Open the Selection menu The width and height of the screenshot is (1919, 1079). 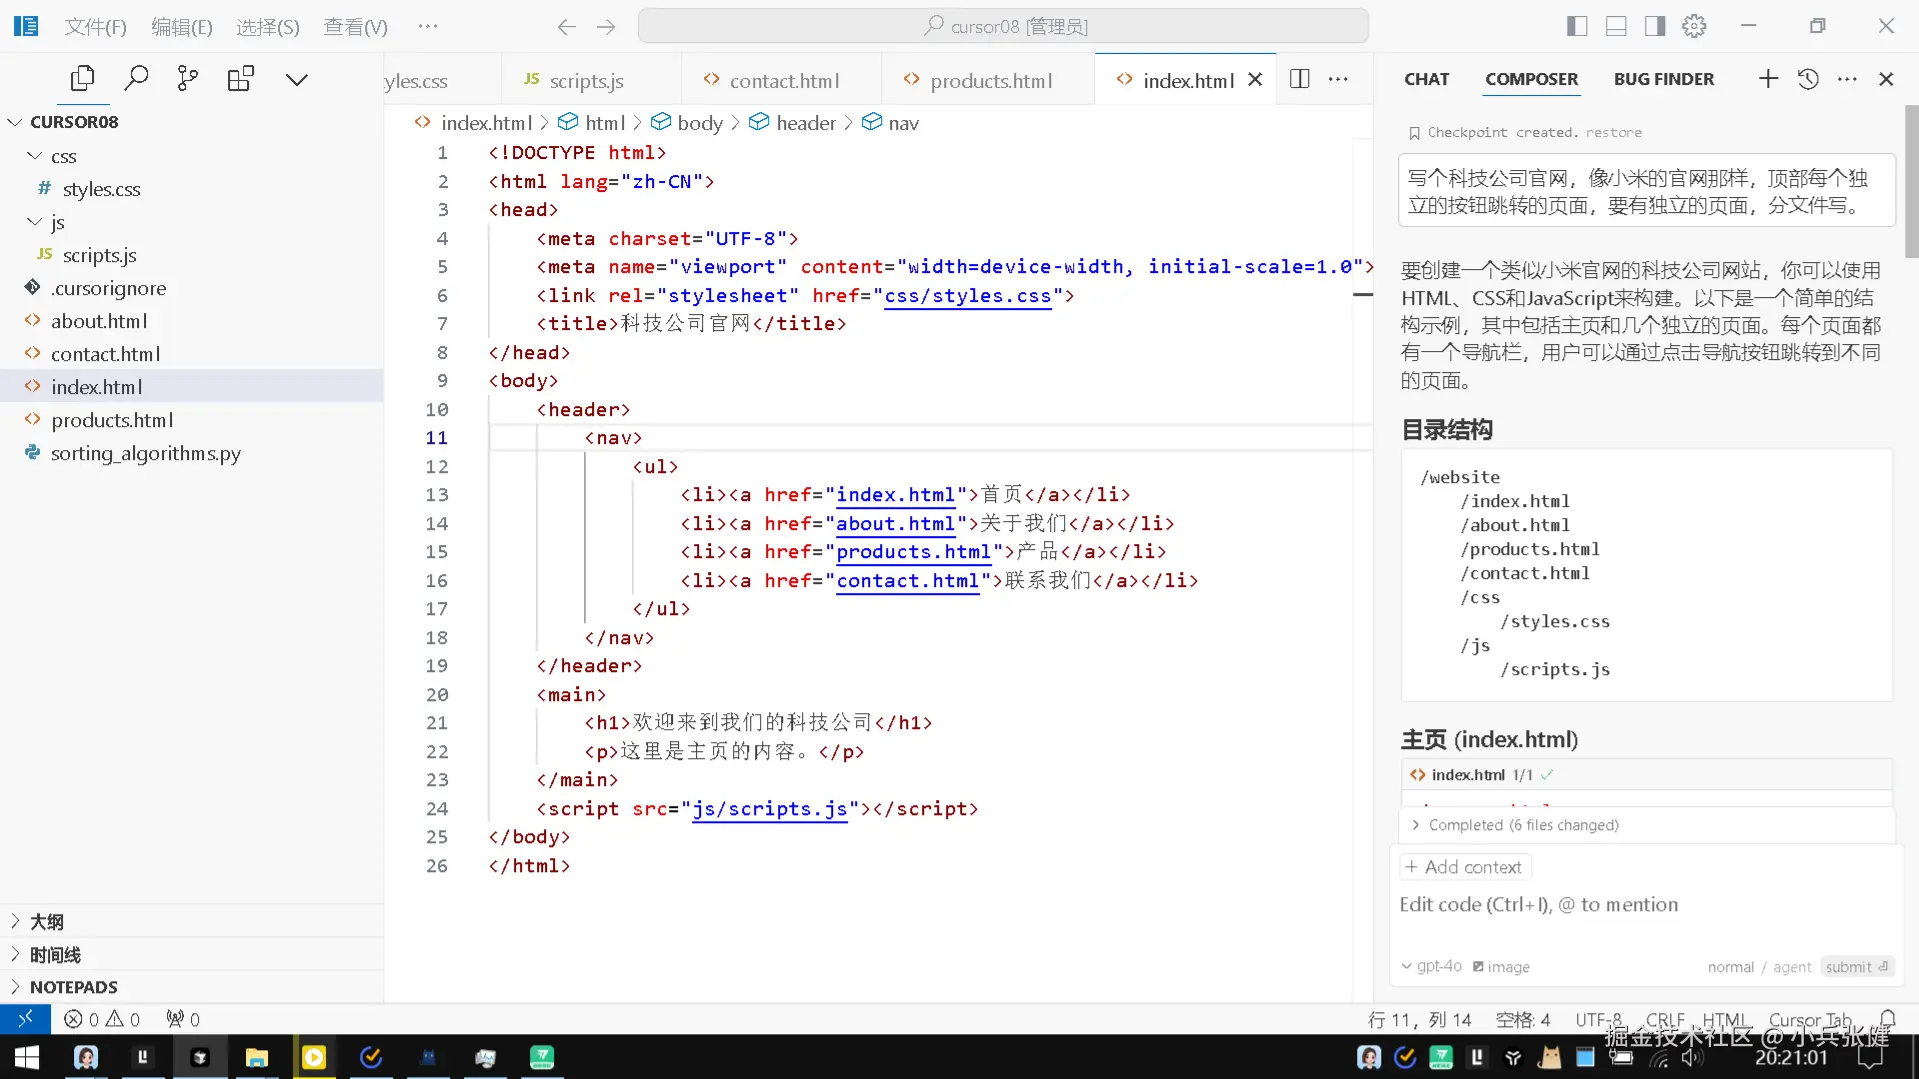pyautogui.click(x=268, y=27)
